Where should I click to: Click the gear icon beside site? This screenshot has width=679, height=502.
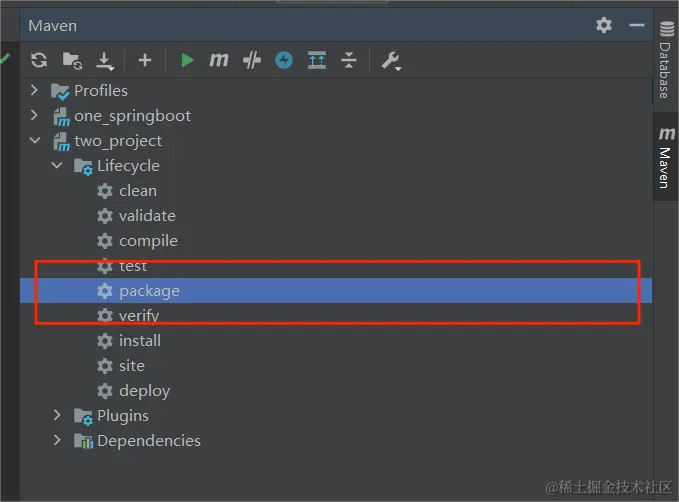(x=105, y=366)
